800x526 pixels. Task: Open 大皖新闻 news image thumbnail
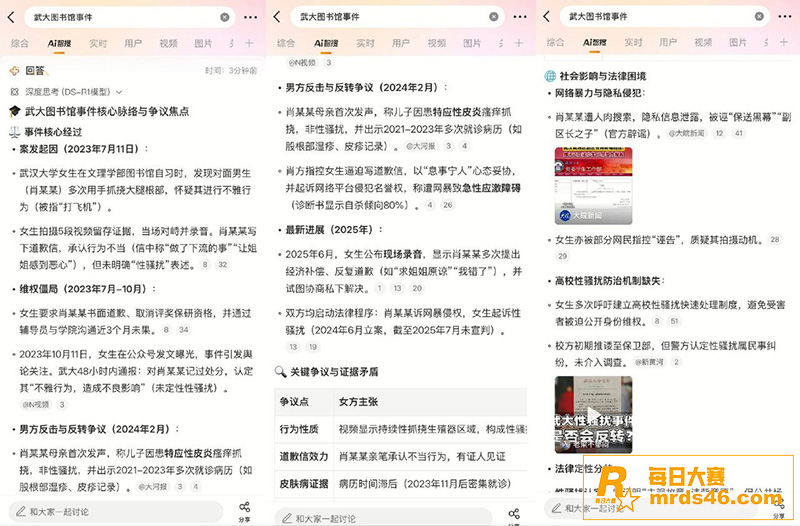click(593, 186)
